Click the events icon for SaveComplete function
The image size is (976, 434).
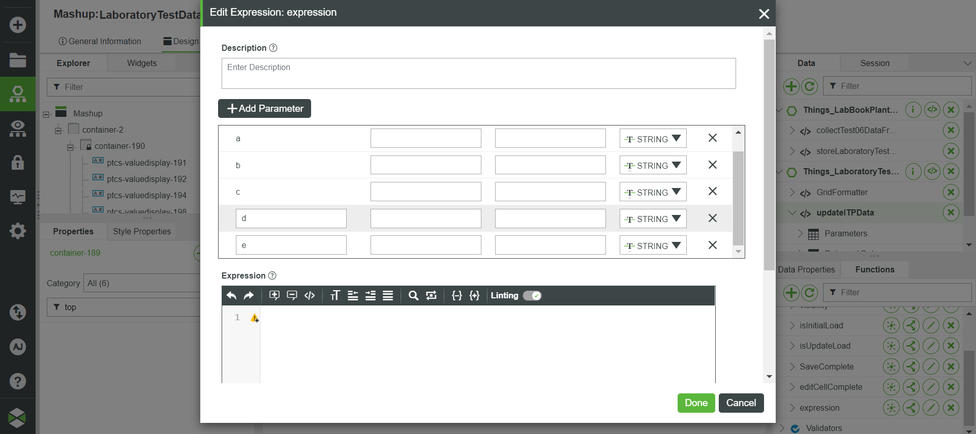click(891, 366)
